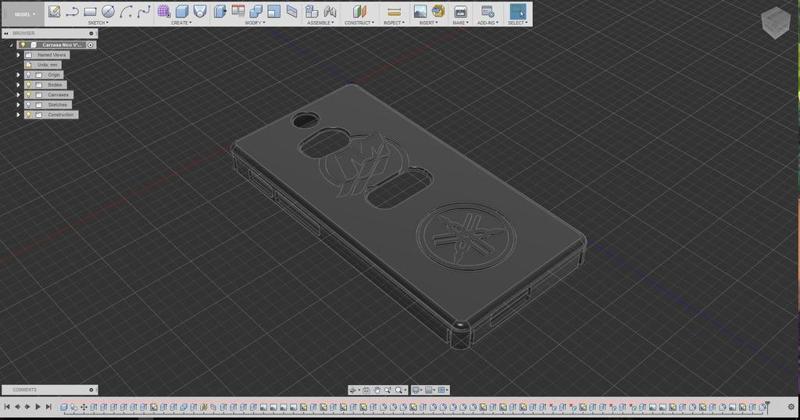Click the COMMENTS panel options dot
Viewport: 800px width, 420px height.
(x=91, y=390)
